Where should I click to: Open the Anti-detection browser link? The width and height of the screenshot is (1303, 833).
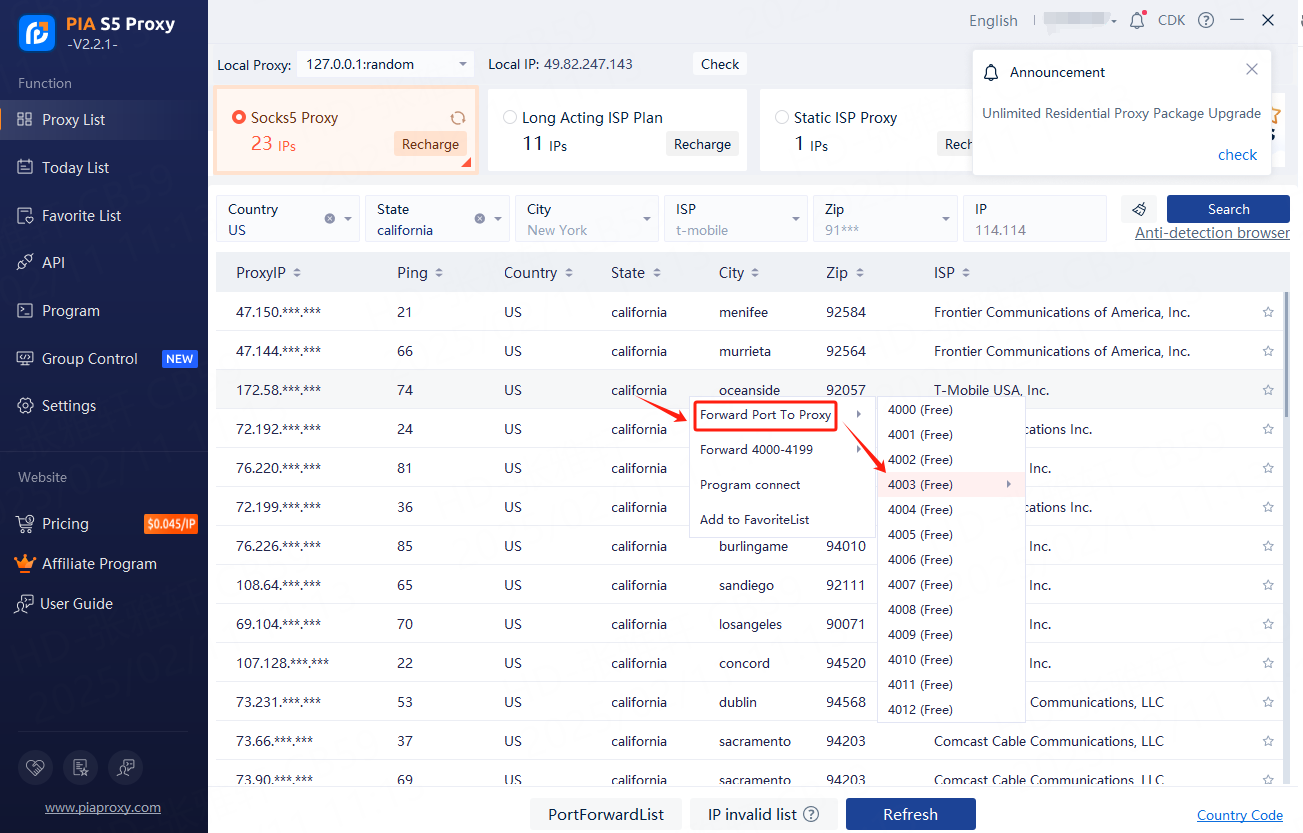click(x=1212, y=233)
